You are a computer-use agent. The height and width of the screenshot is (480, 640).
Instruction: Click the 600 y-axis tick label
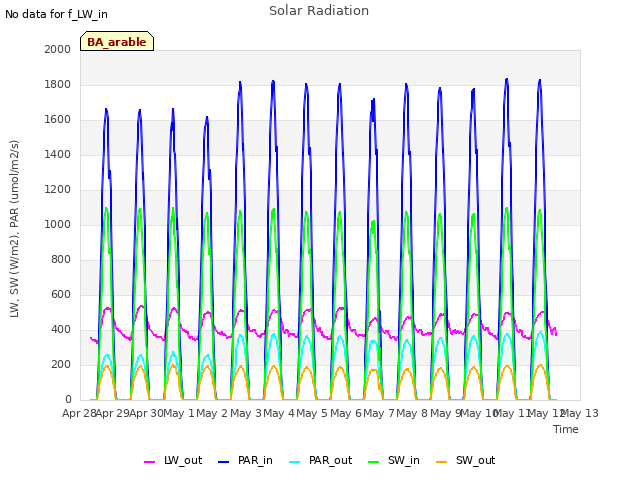tap(61, 295)
